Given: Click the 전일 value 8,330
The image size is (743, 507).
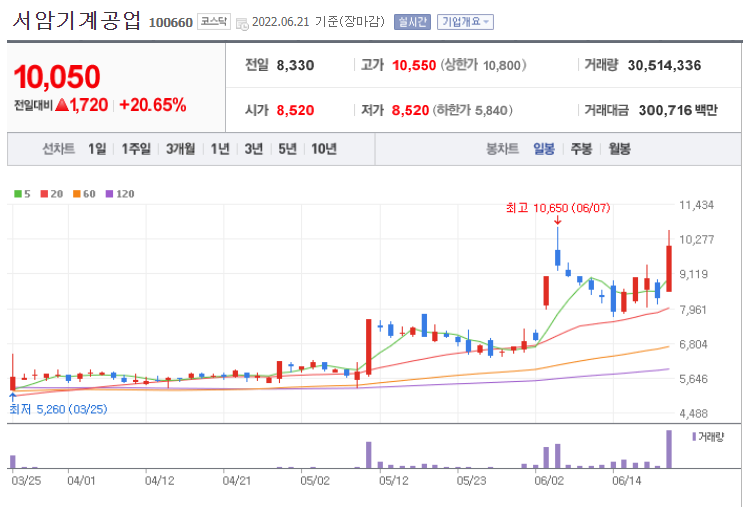Looking at the screenshot, I should [295, 65].
